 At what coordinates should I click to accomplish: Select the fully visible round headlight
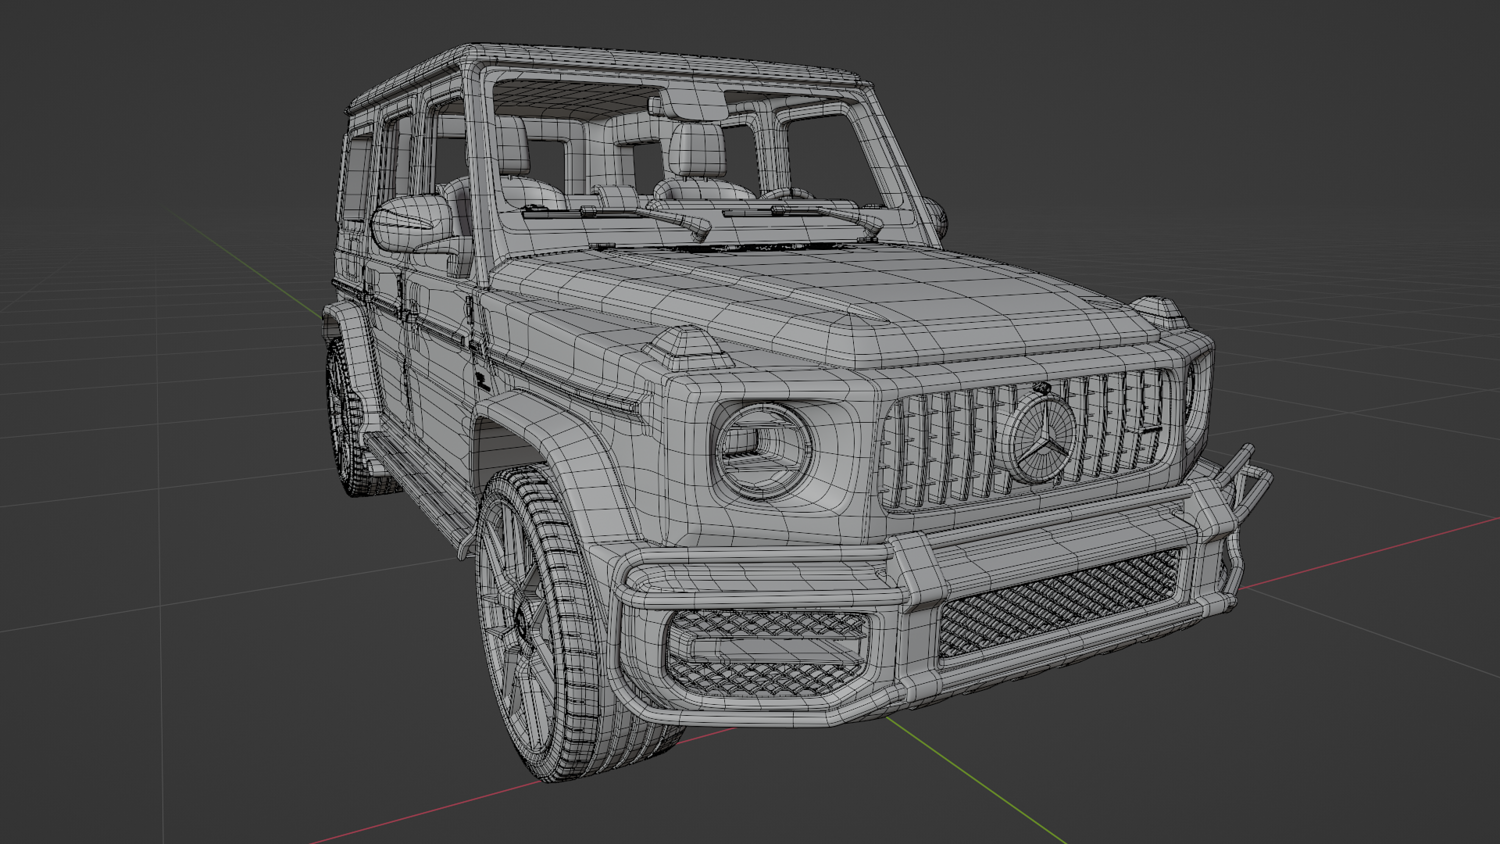(762, 449)
